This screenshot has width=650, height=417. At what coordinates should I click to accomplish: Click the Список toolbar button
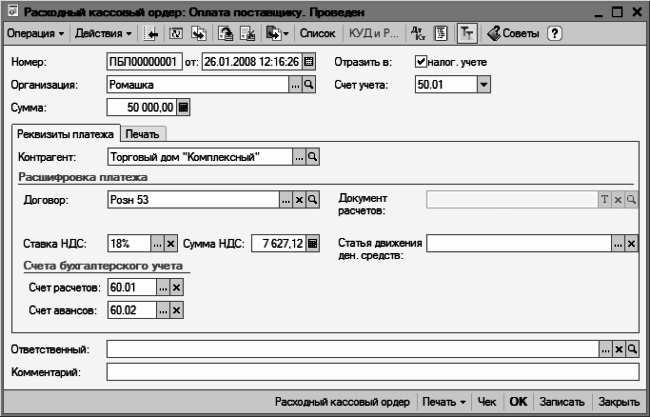click(x=318, y=34)
